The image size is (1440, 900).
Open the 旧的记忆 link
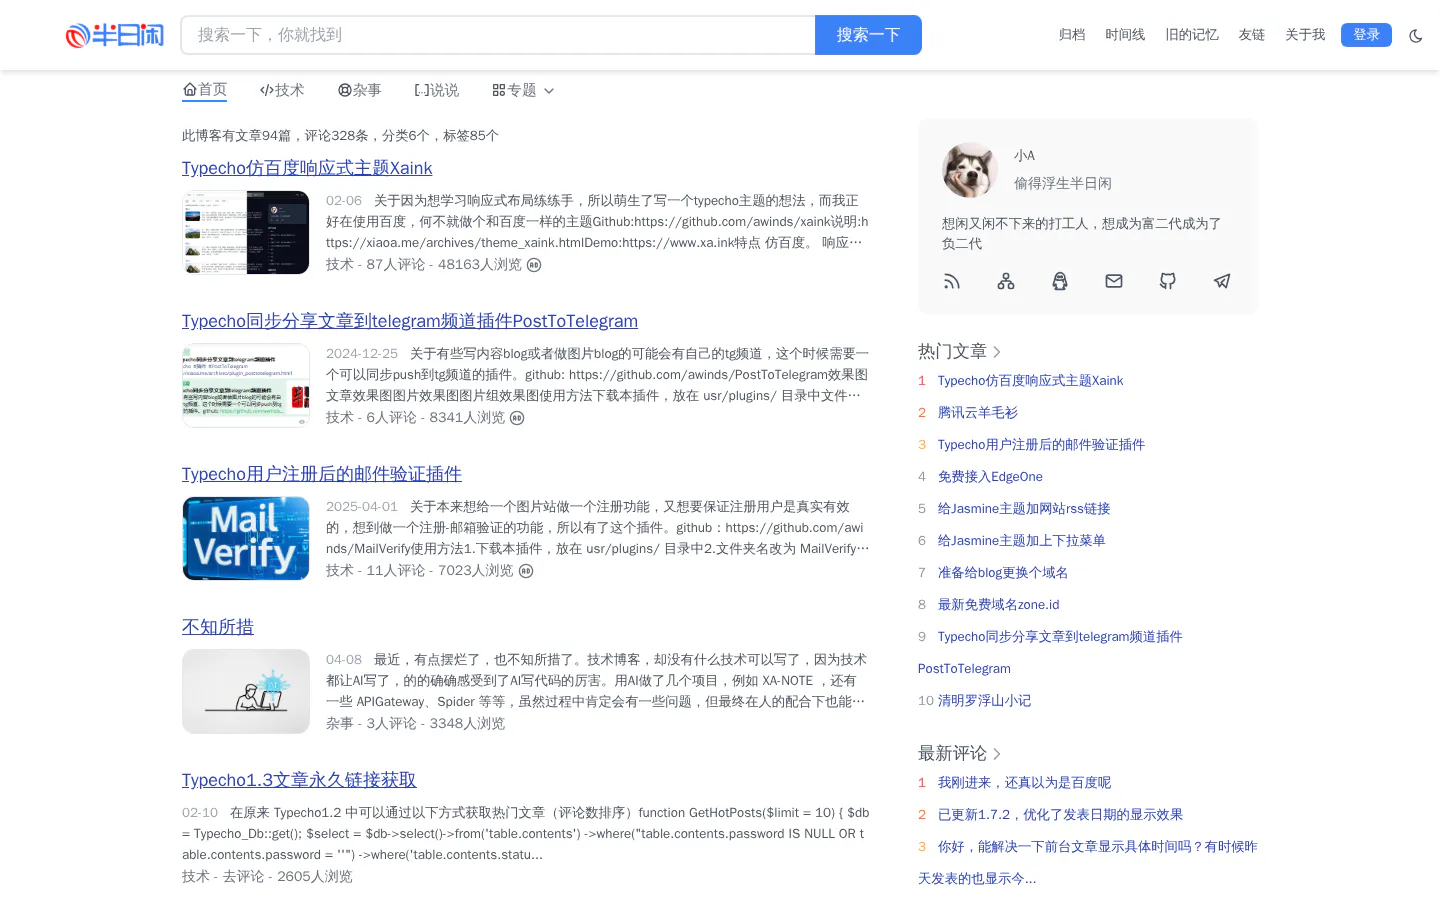[x=1192, y=35]
